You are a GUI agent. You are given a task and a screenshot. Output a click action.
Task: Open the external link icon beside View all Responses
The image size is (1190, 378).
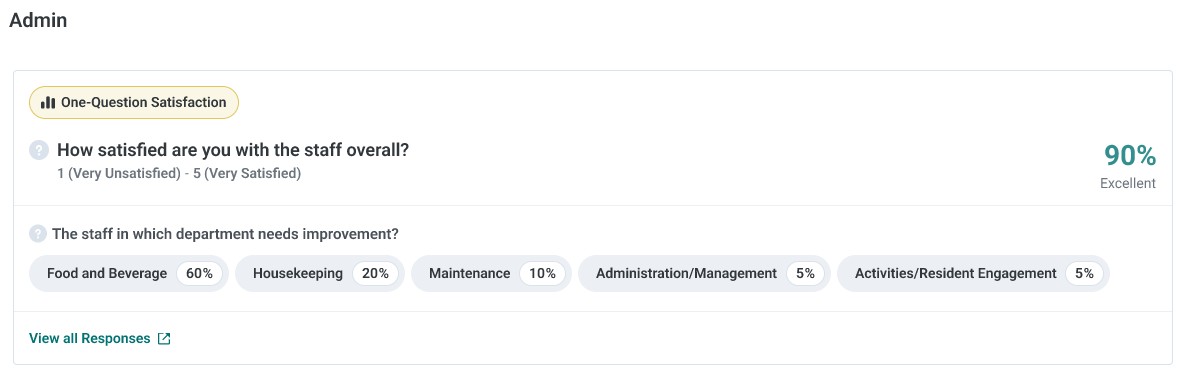click(x=164, y=339)
